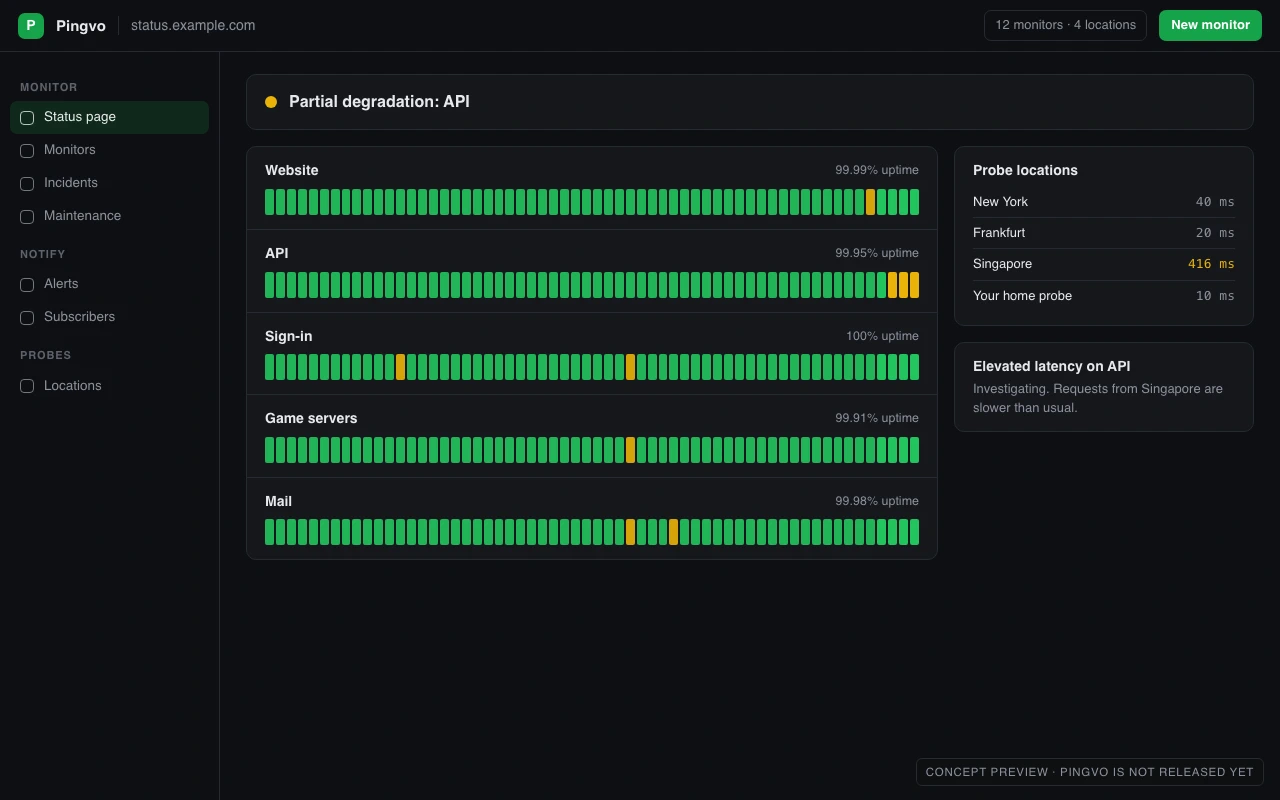
Task: Select the Your home probe row
Action: click(x=1104, y=296)
